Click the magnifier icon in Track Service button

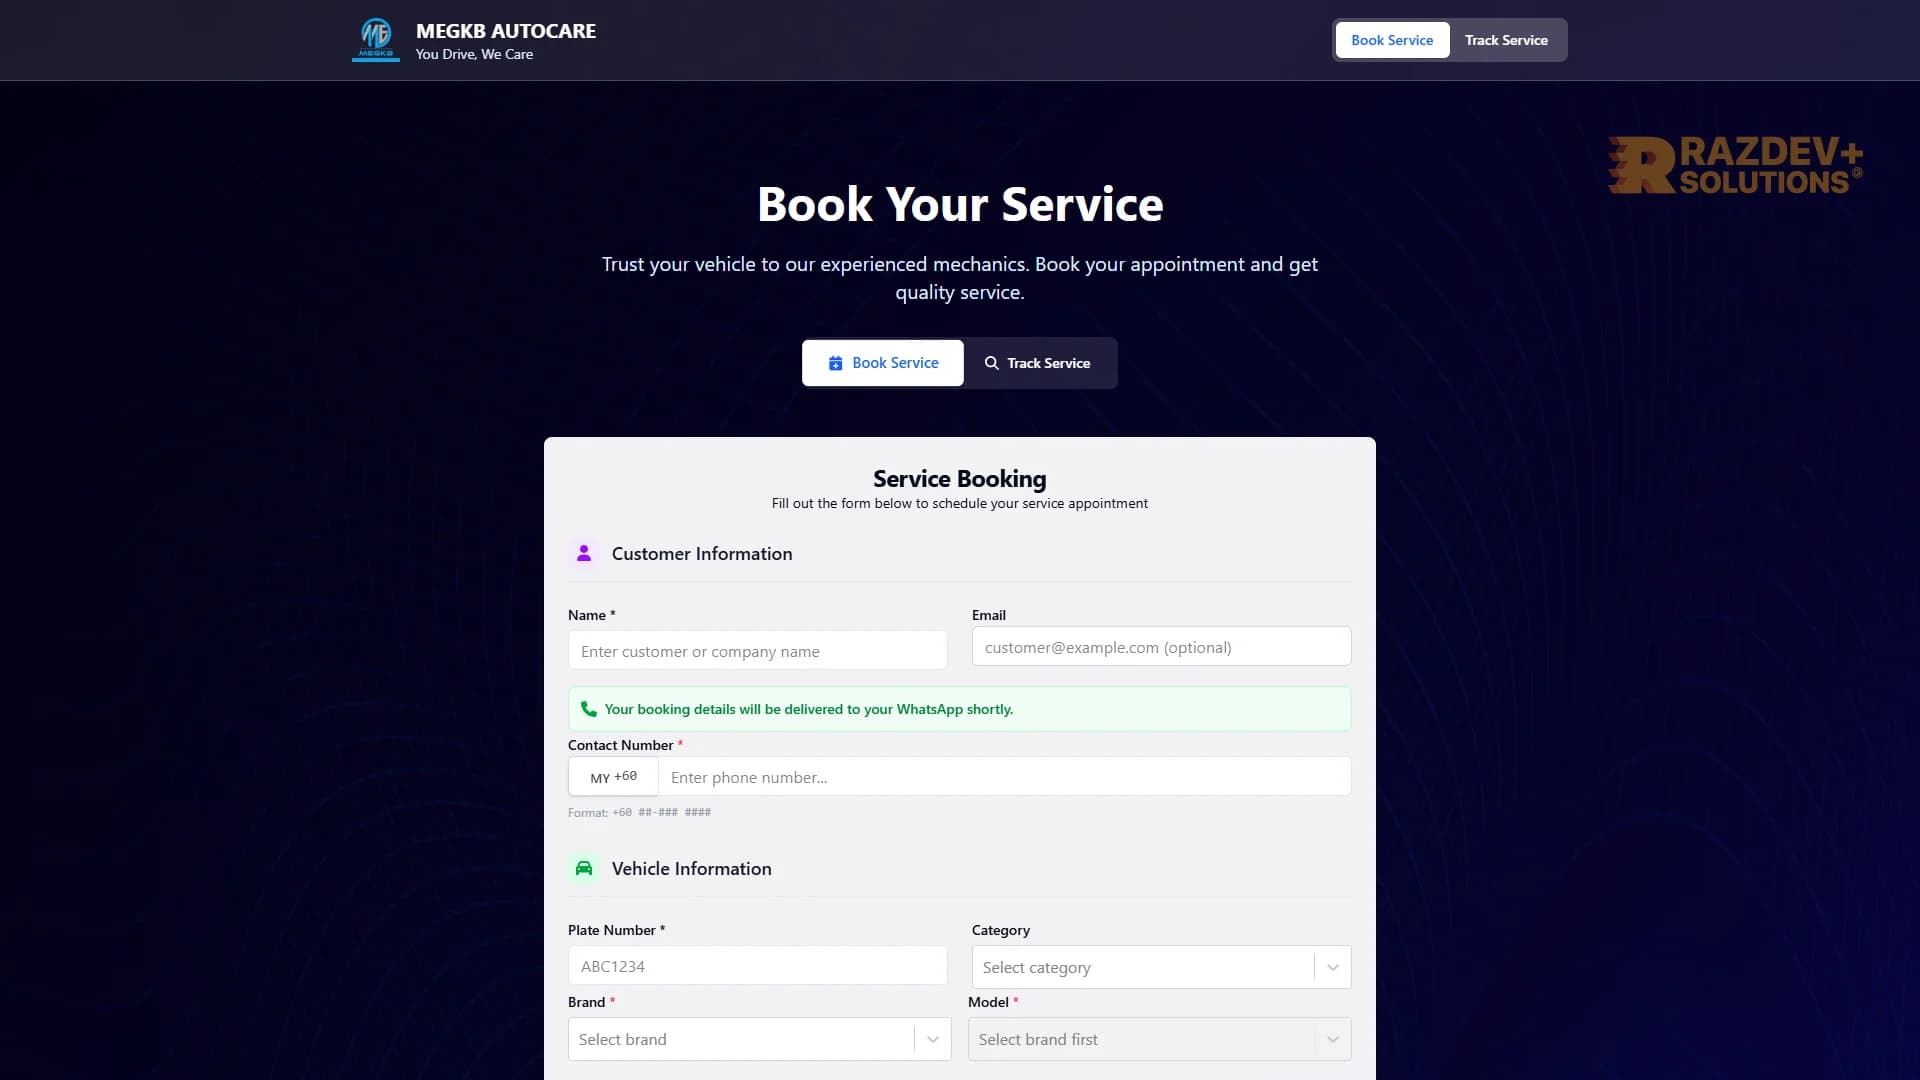991,363
